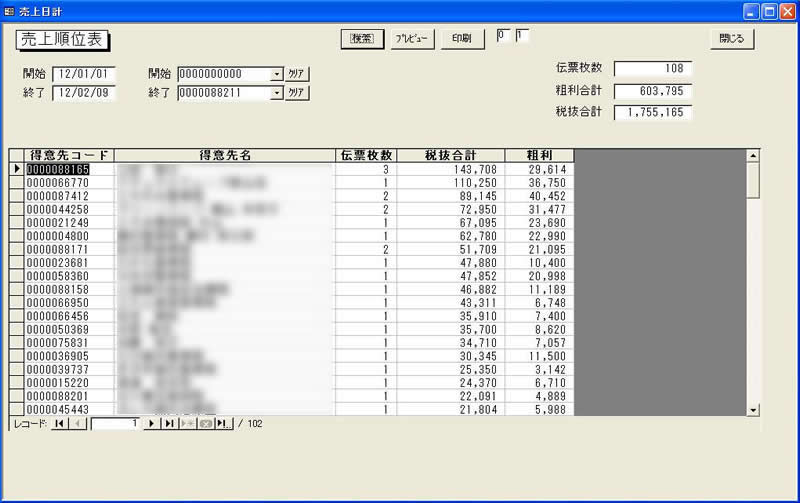Viewport: 800px width, 503px height.
Task: Click the 売上日計 window title icon
Action: tap(10, 10)
